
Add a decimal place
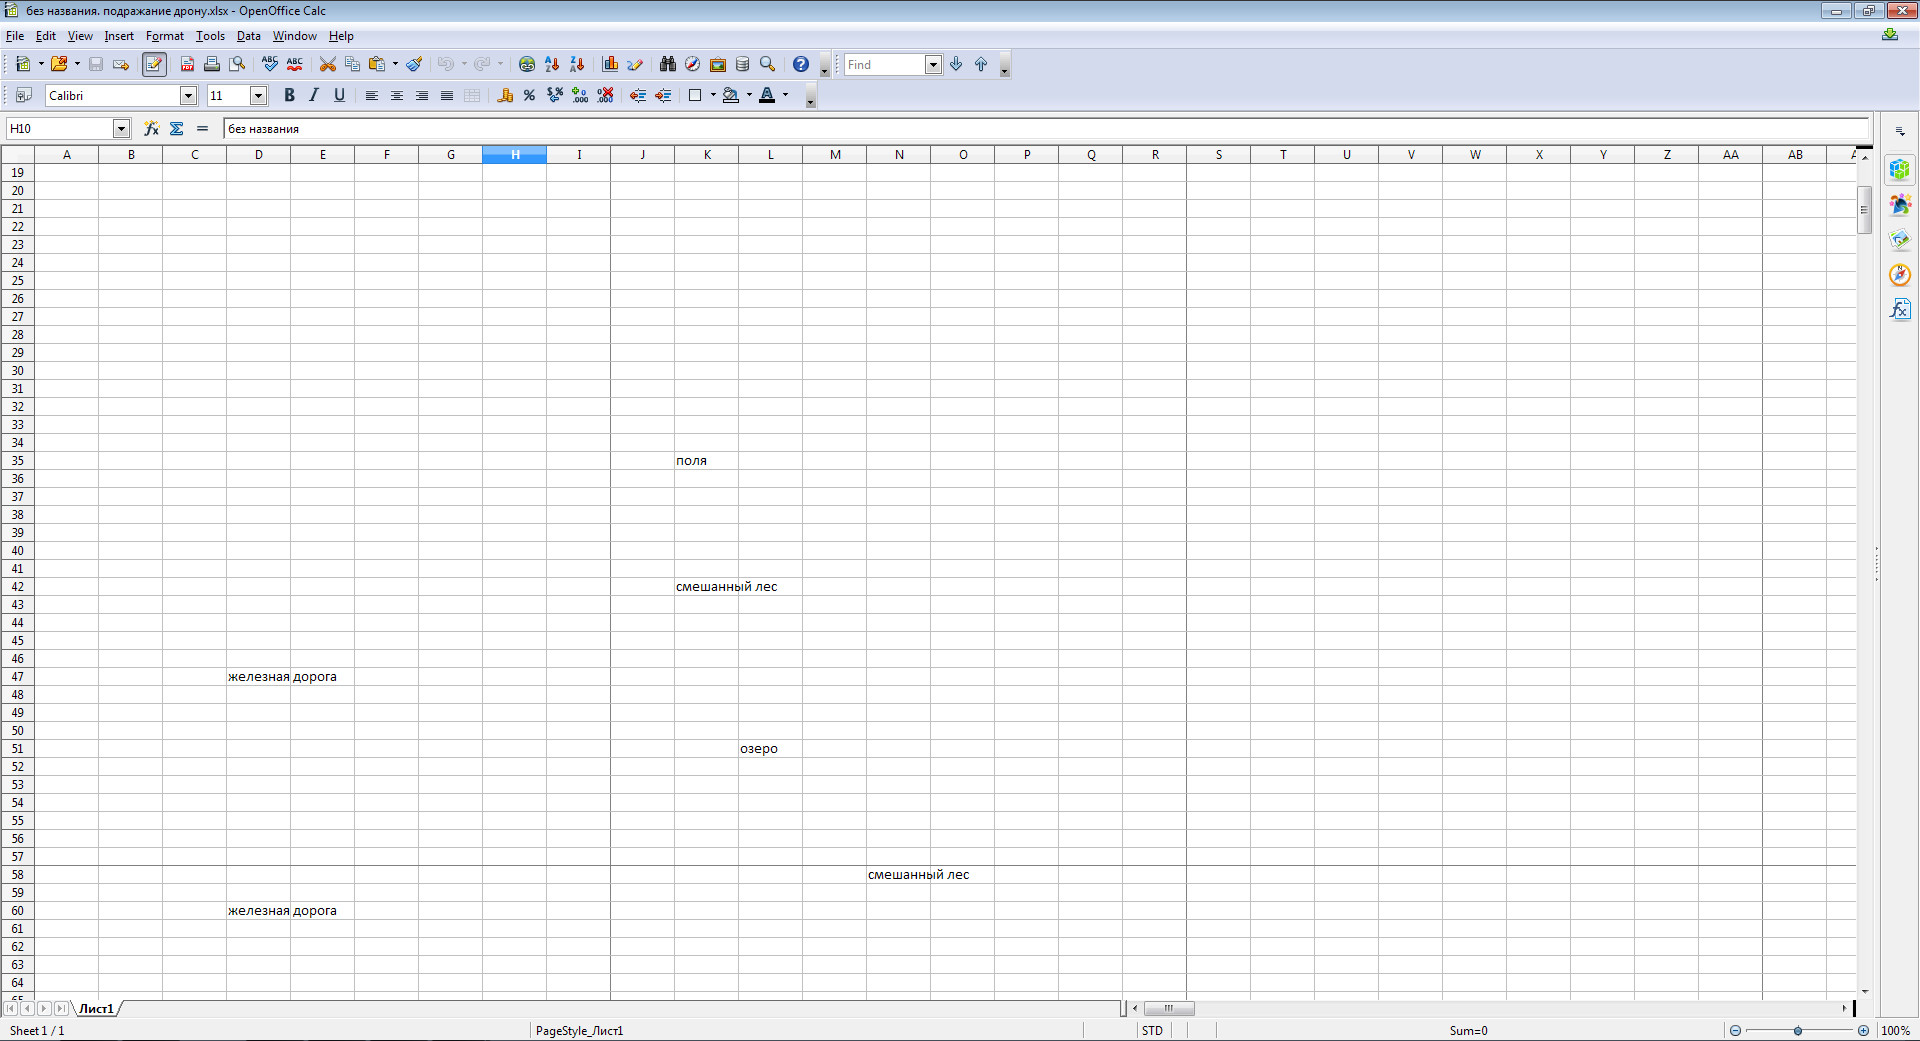580,95
